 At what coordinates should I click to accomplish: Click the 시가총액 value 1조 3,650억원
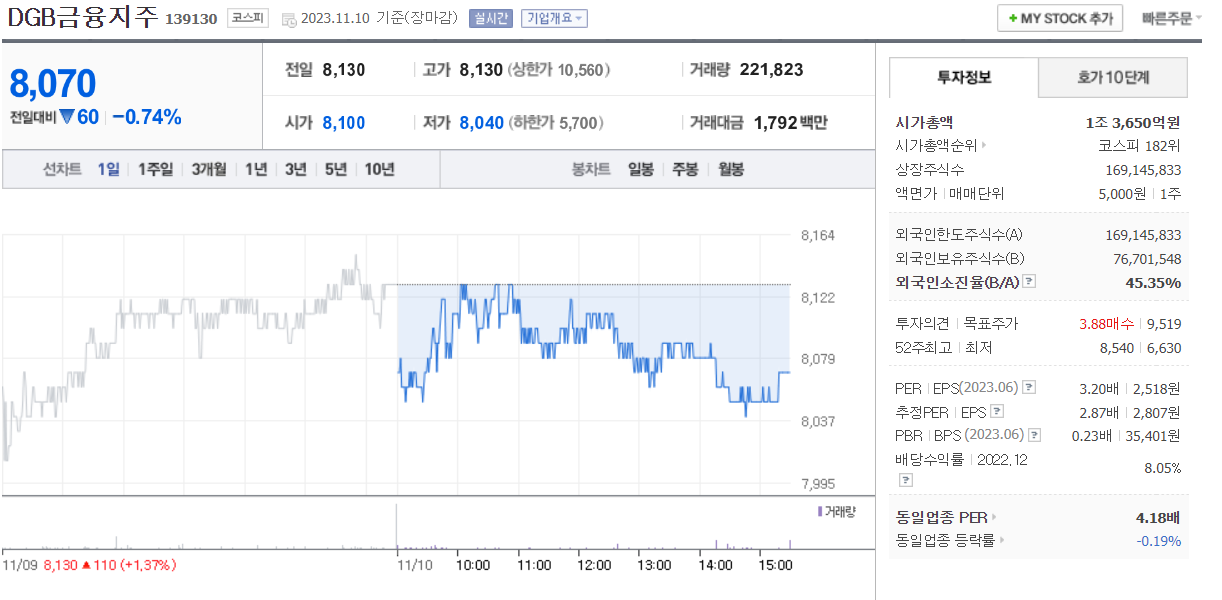tap(1133, 122)
